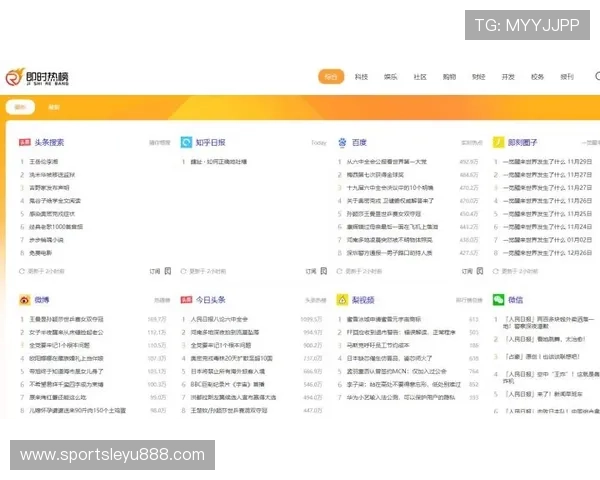Screen dimensions: 600x480
Task: Open item 8 in 百度 list
Action: pos(389,253)
